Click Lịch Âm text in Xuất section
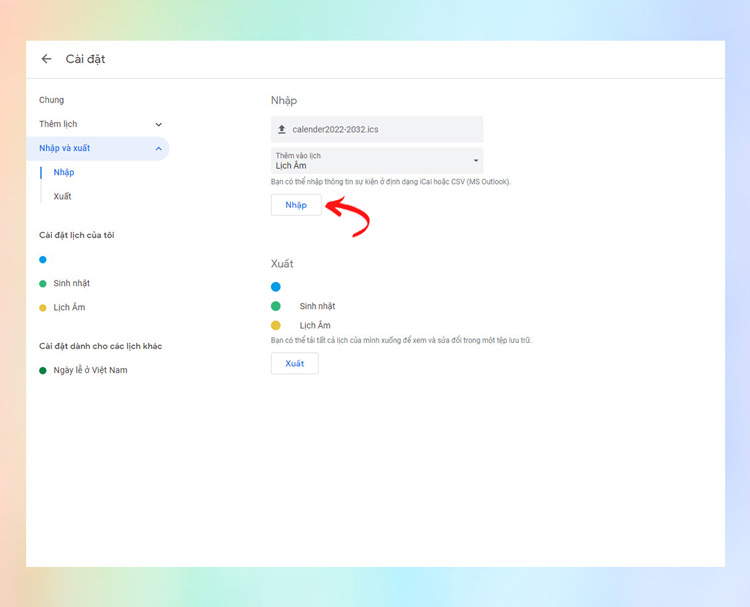This screenshot has width=750, height=607. tap(315, 325)
